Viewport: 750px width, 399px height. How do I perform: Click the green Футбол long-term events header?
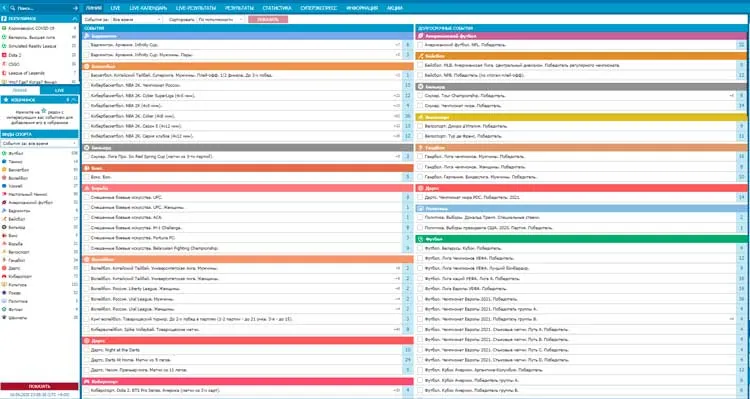point(582,238)
